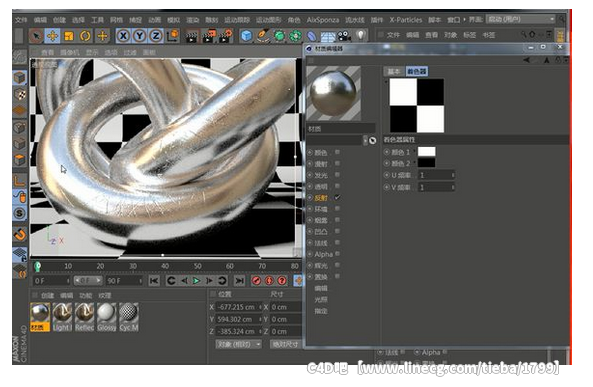Select the live selection arrow tool
Image resolution: width=593 pixels, height=387 pixels.
pos(36,36)
